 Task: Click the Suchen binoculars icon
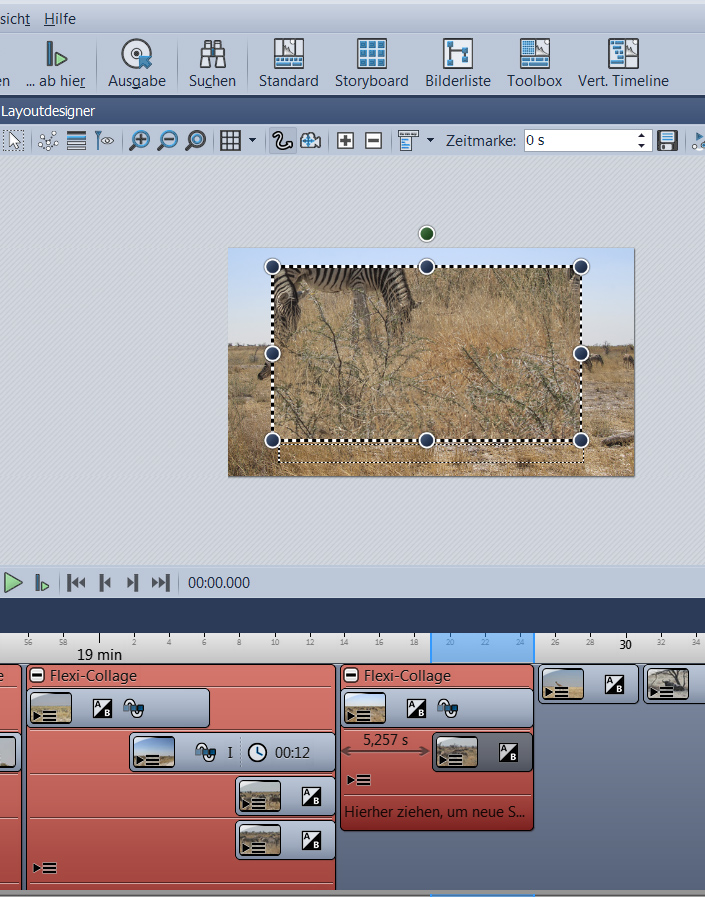coord(212,62)
